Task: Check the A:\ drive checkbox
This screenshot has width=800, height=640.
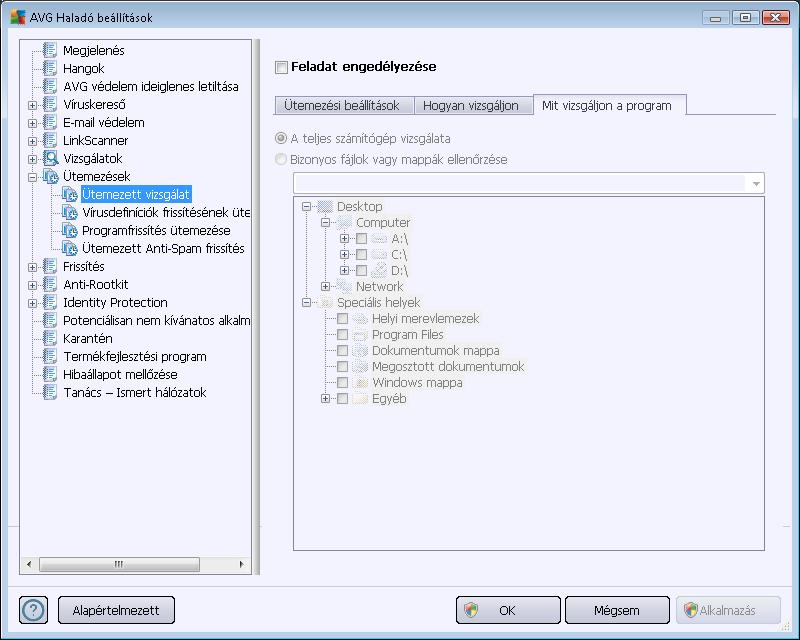Action: pyautogui.click(x=361, y=238)
